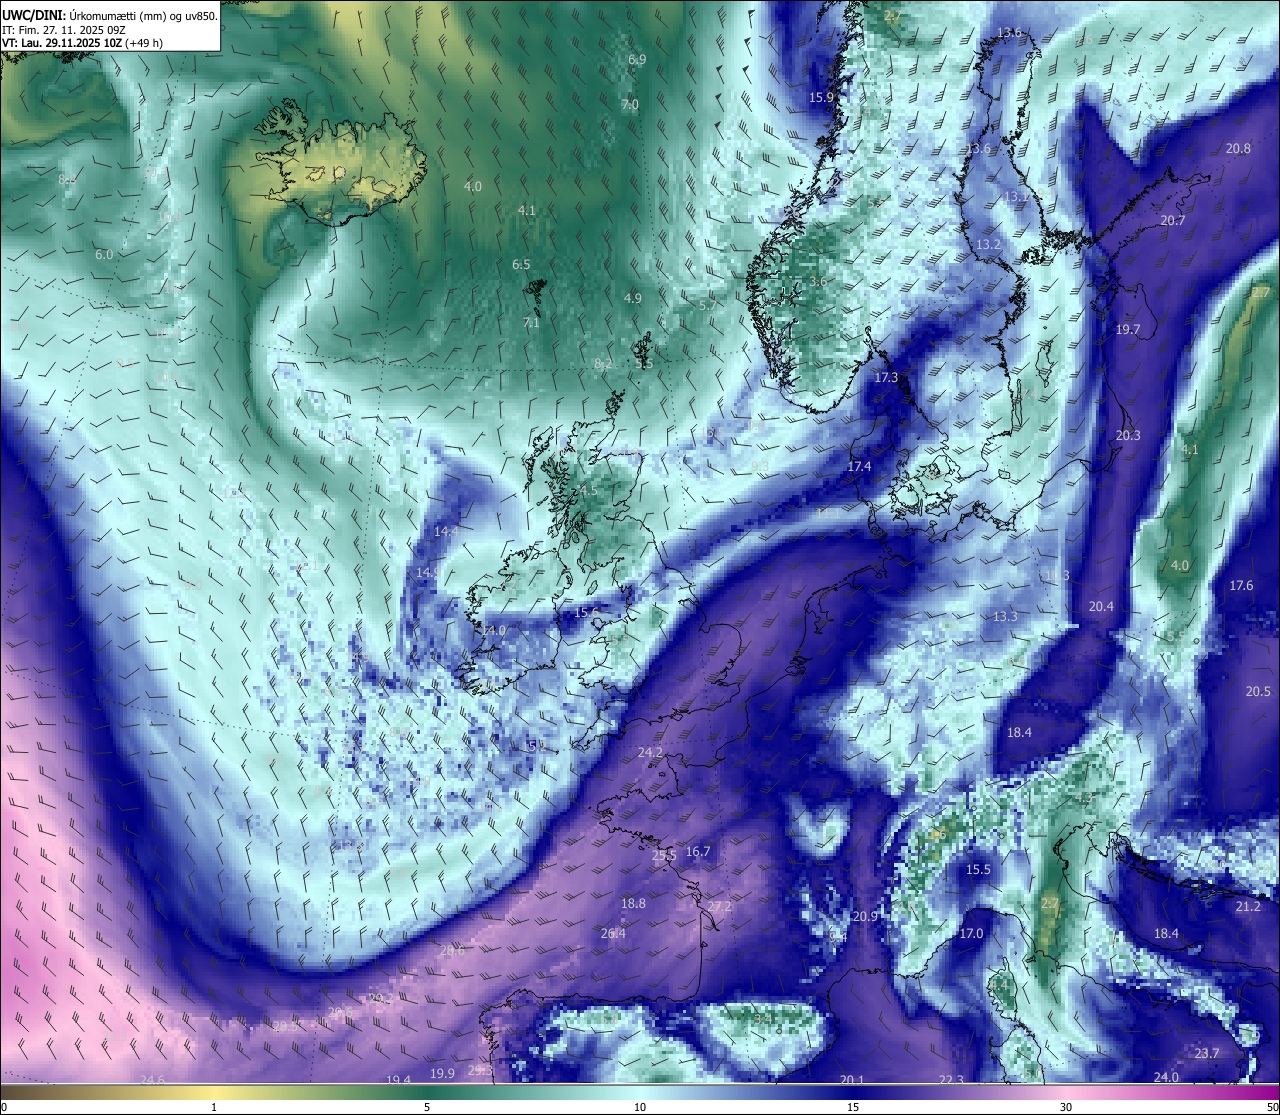Viewport: 1280px width, 1115px height.
Task: Click the 7.0 value label
Action: tap(629, 104)
